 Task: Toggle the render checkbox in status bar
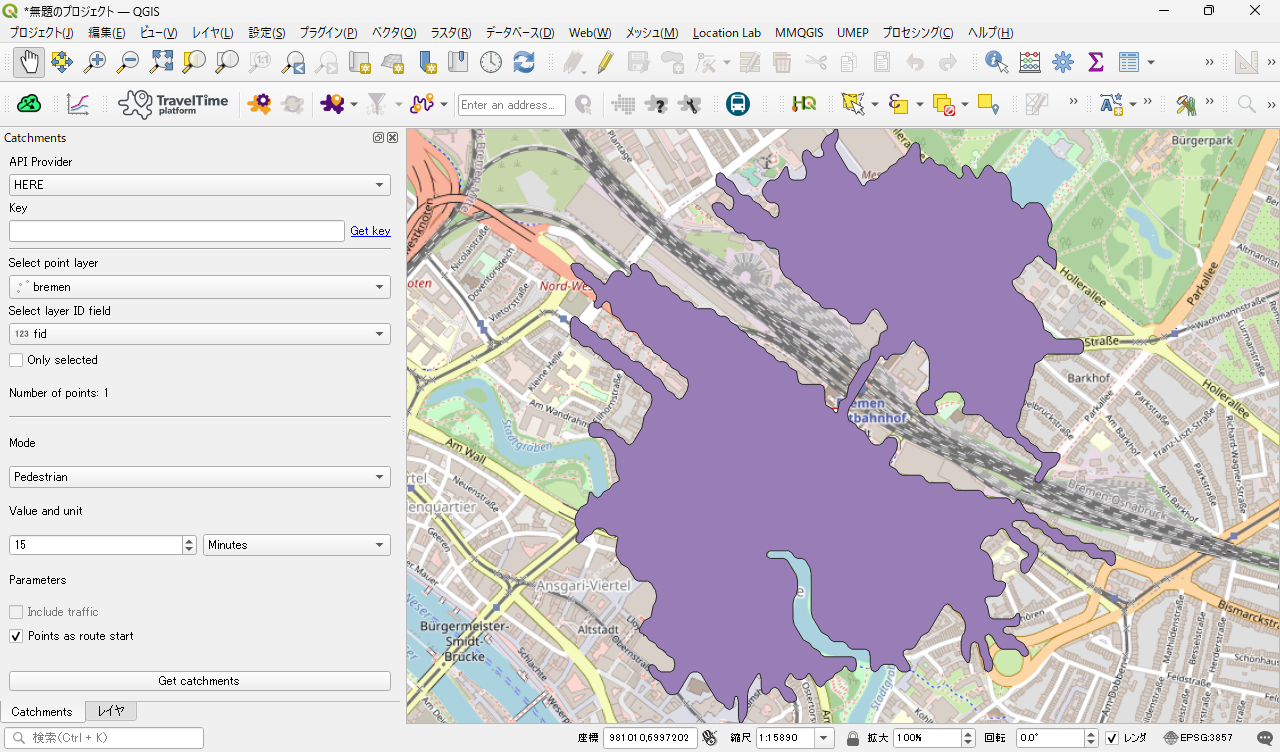pos(1112,738)
